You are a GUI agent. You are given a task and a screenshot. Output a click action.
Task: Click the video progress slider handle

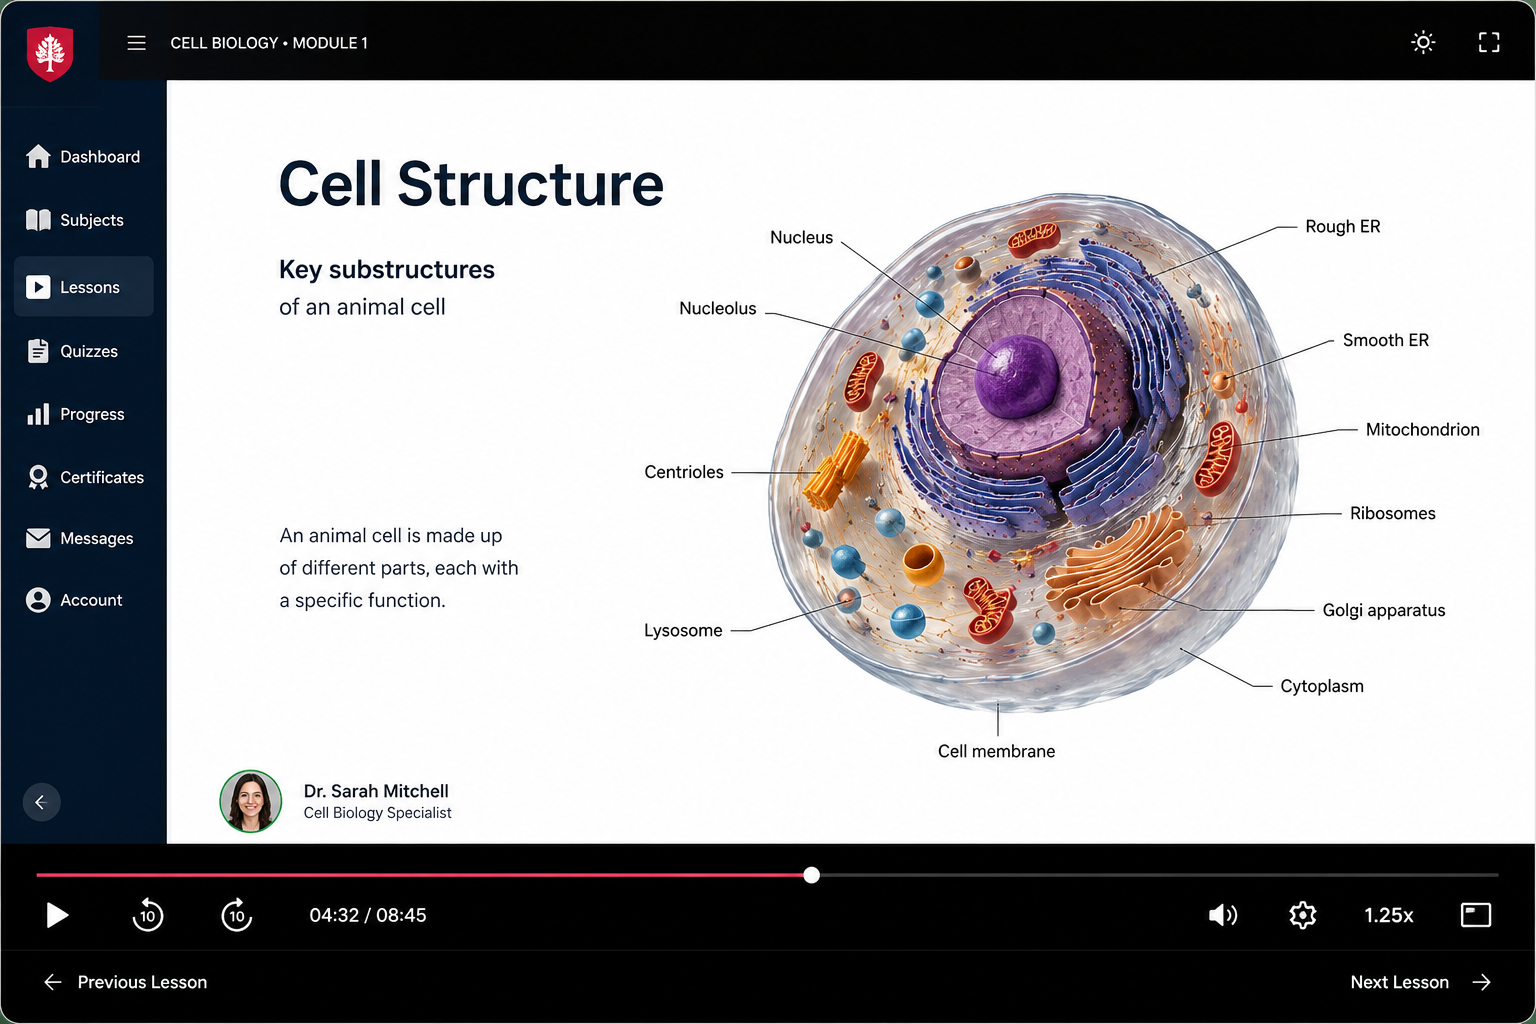tap(812, 875)
